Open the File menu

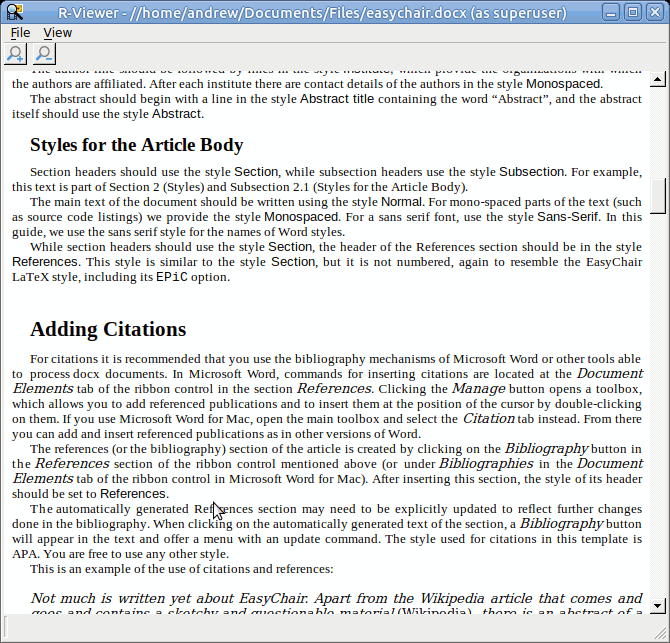(x=20, y=32)
